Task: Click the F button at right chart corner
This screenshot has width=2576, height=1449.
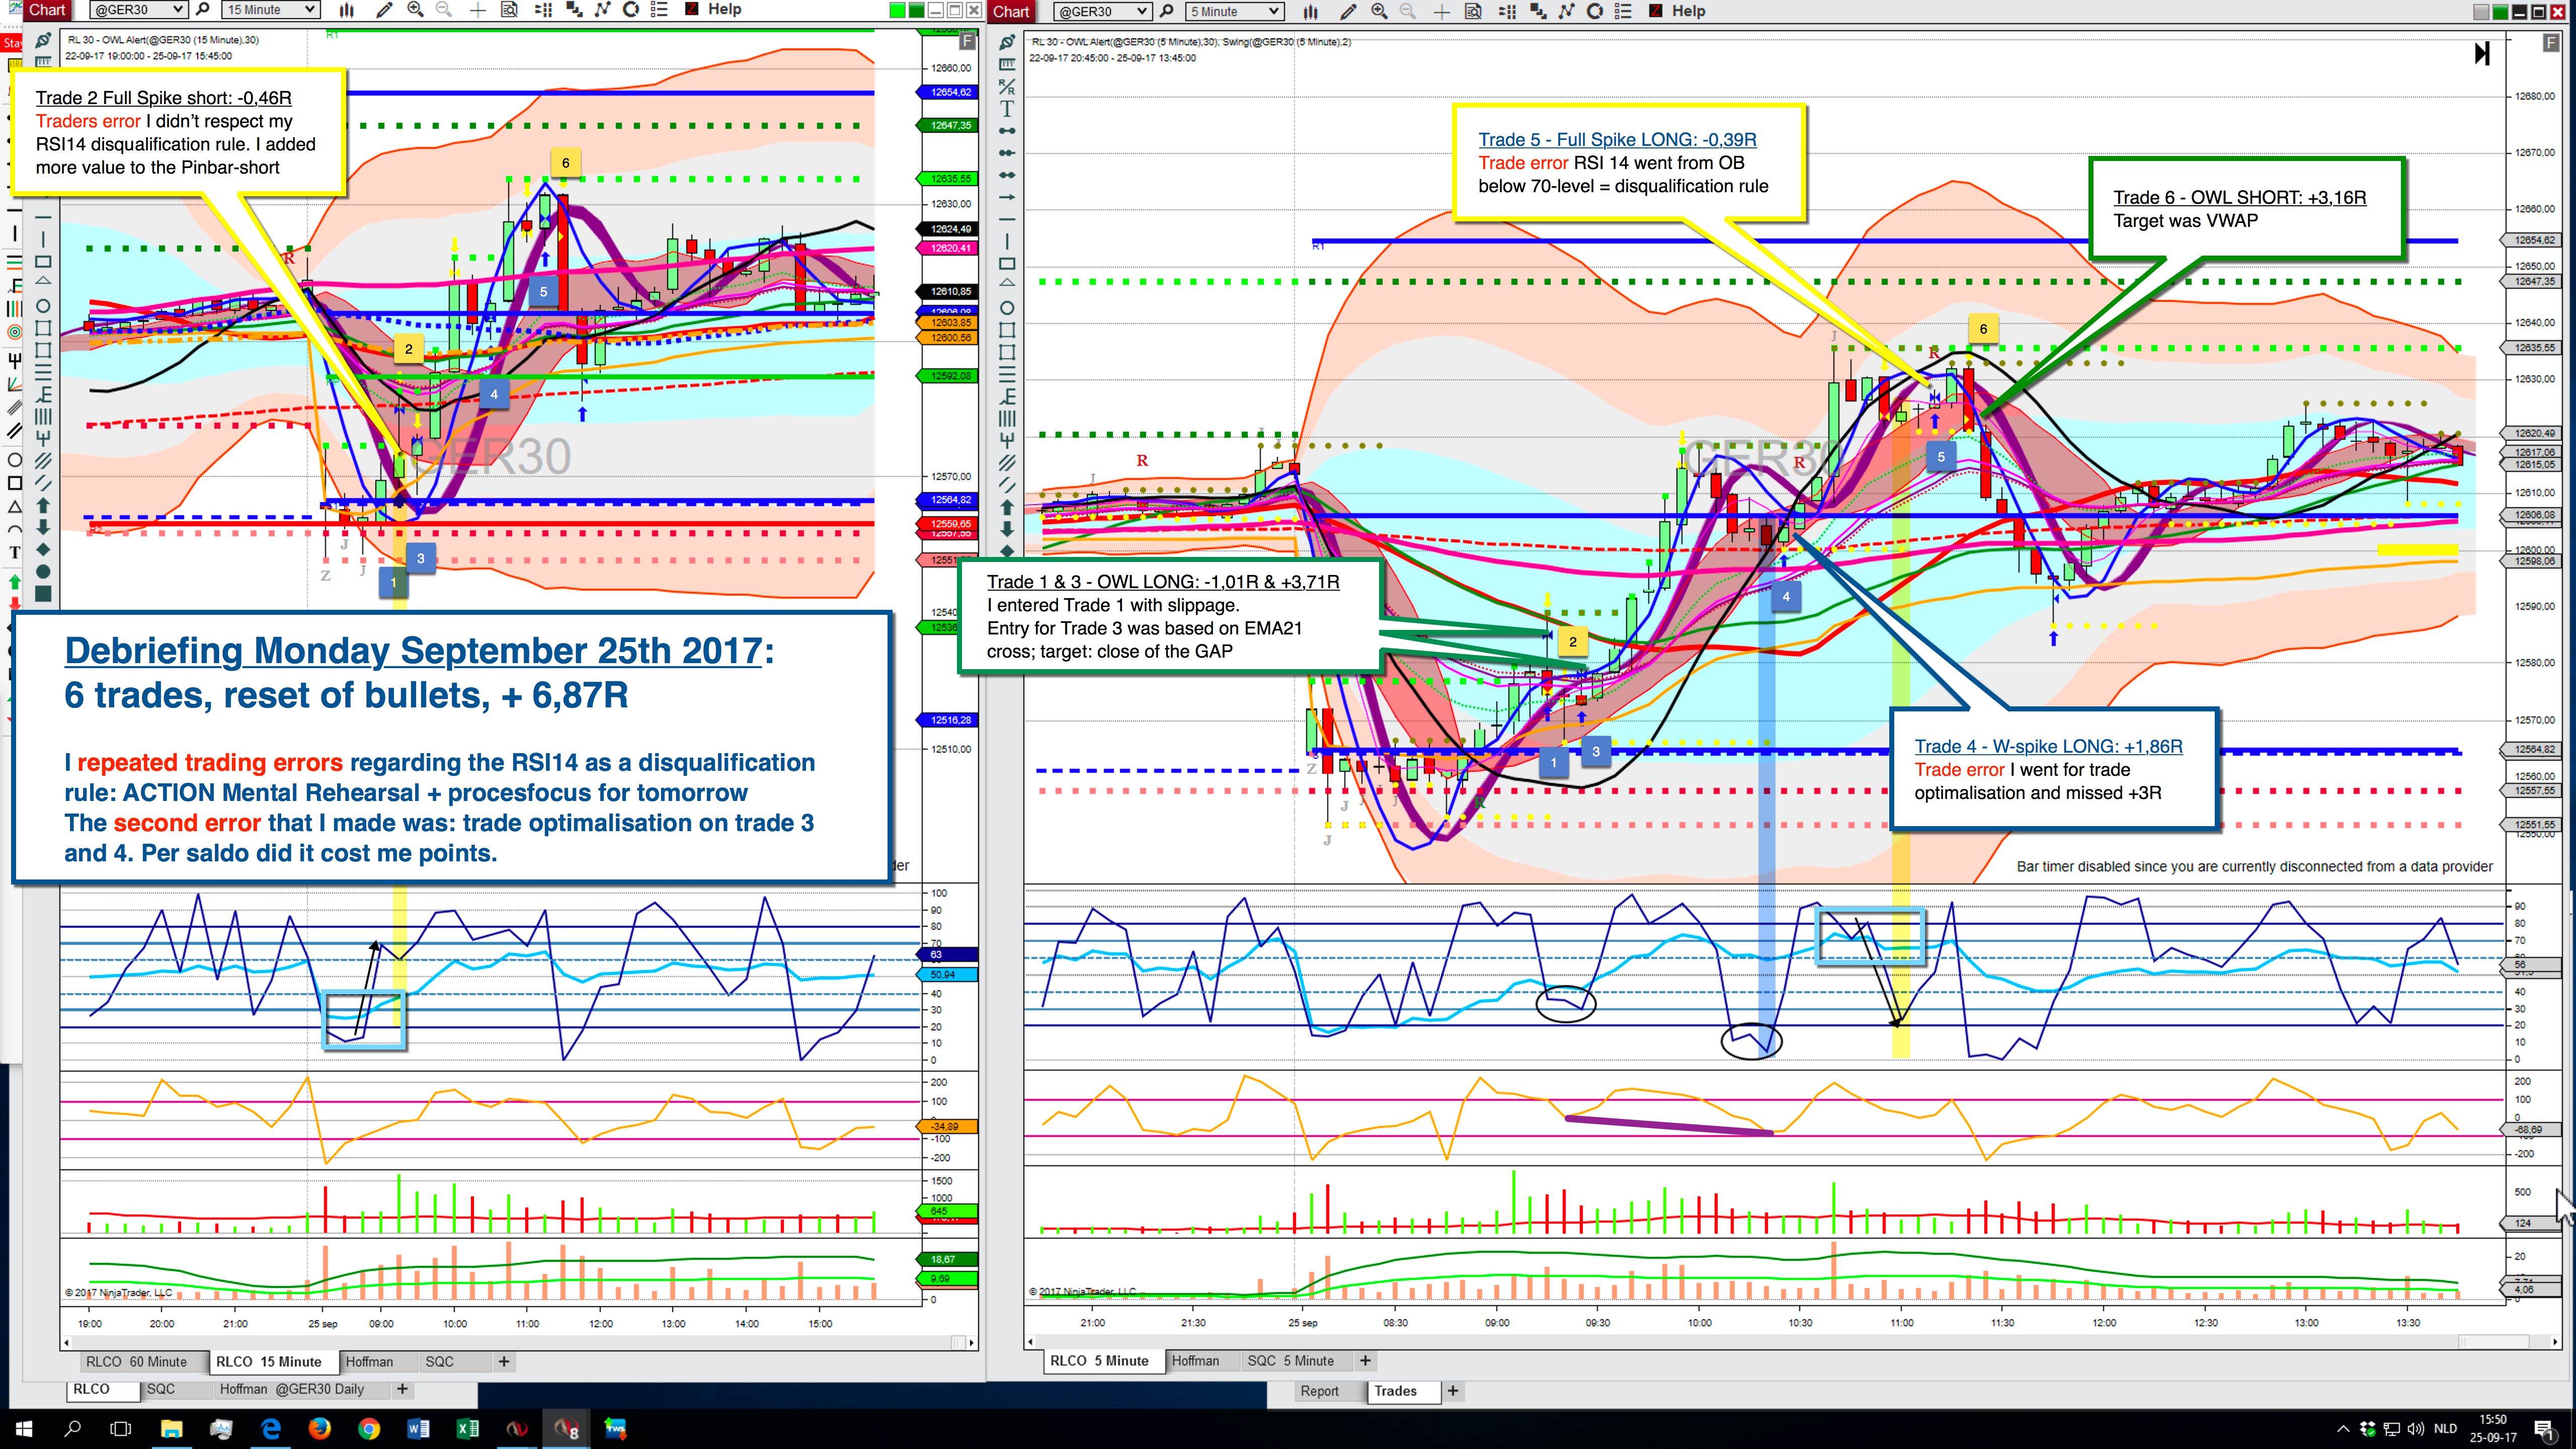Action: click(x=2551, y=43)
